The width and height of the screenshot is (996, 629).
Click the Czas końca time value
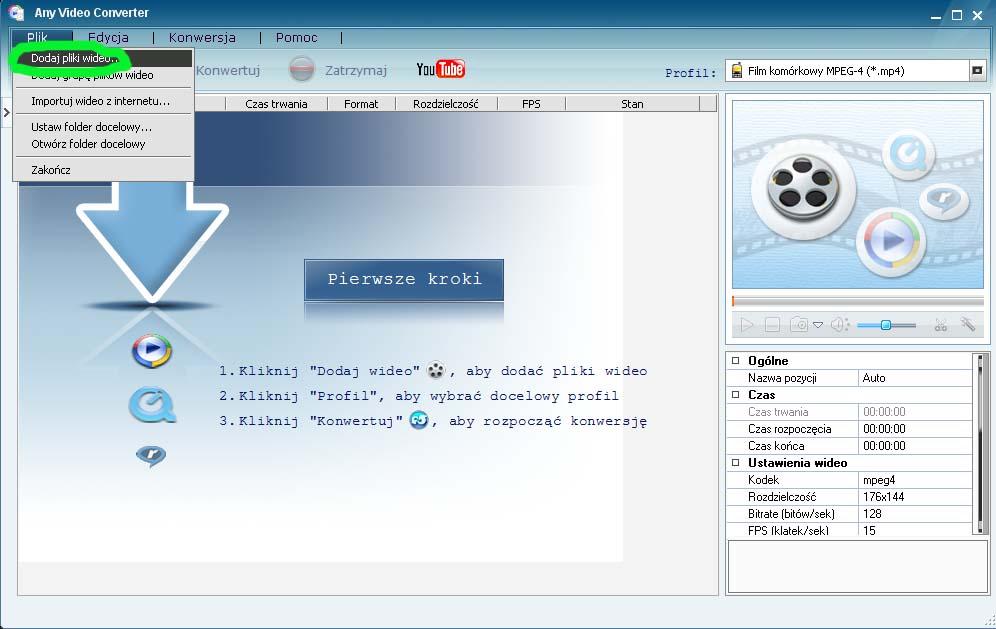(x=915, y=446)
